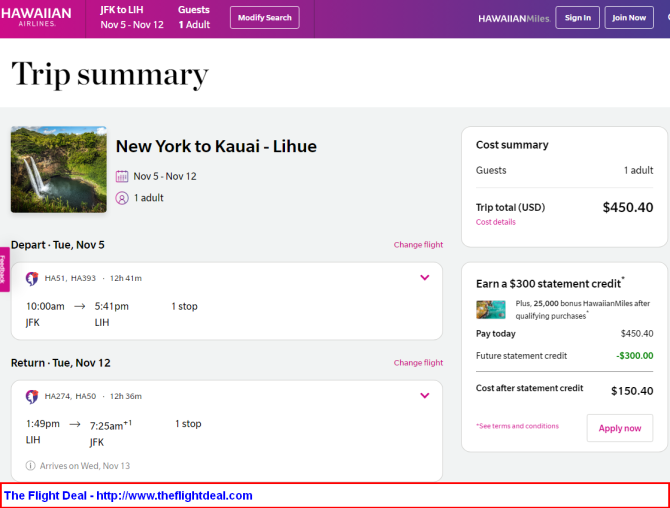This screenshot has width=670, height=508.
Task: Click Change flight for the Return section
Action: pos(418,363)
